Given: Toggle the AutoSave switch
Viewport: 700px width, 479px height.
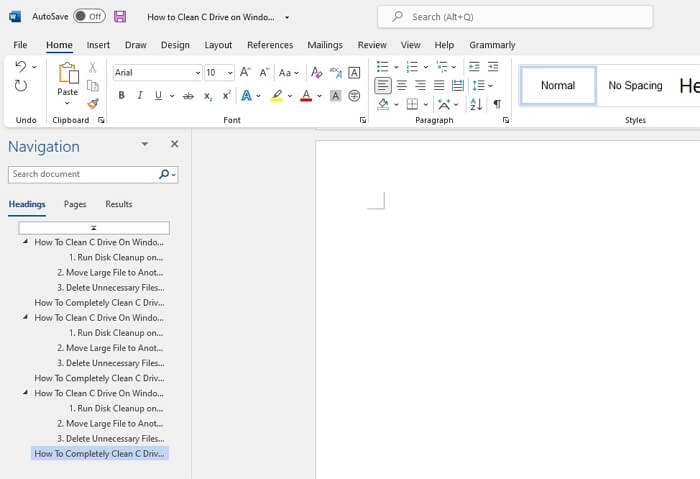Looking at the screenshot, I should click(x=89, y=17).
